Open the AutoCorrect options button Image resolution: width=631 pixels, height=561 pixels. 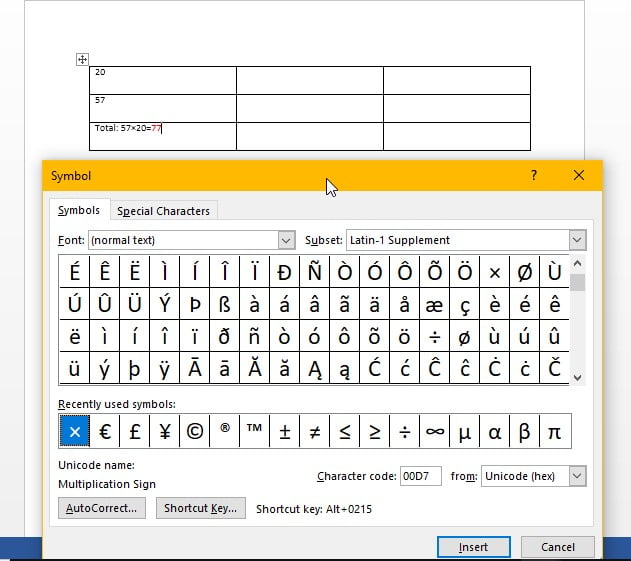[x=102, y=508]
